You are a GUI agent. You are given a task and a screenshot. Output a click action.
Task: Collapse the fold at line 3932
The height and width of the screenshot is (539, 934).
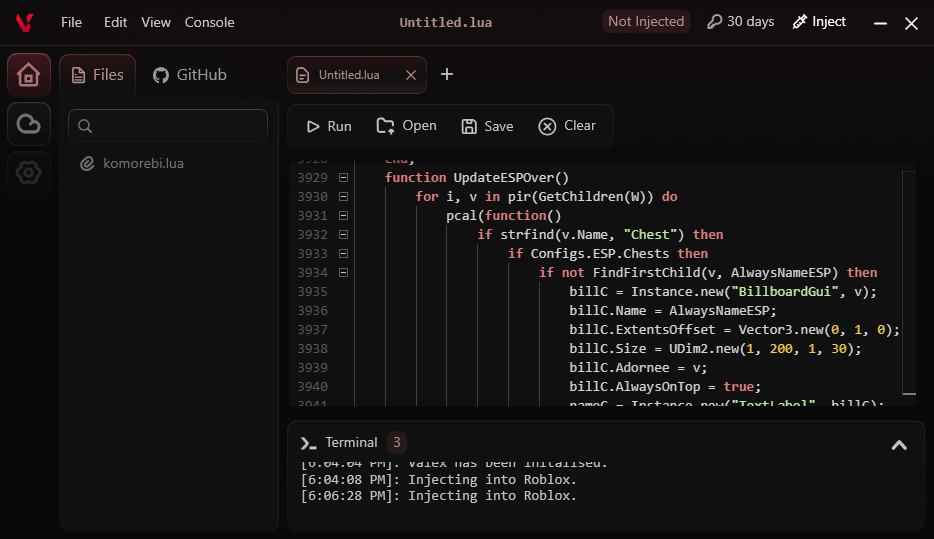point(343,235)
